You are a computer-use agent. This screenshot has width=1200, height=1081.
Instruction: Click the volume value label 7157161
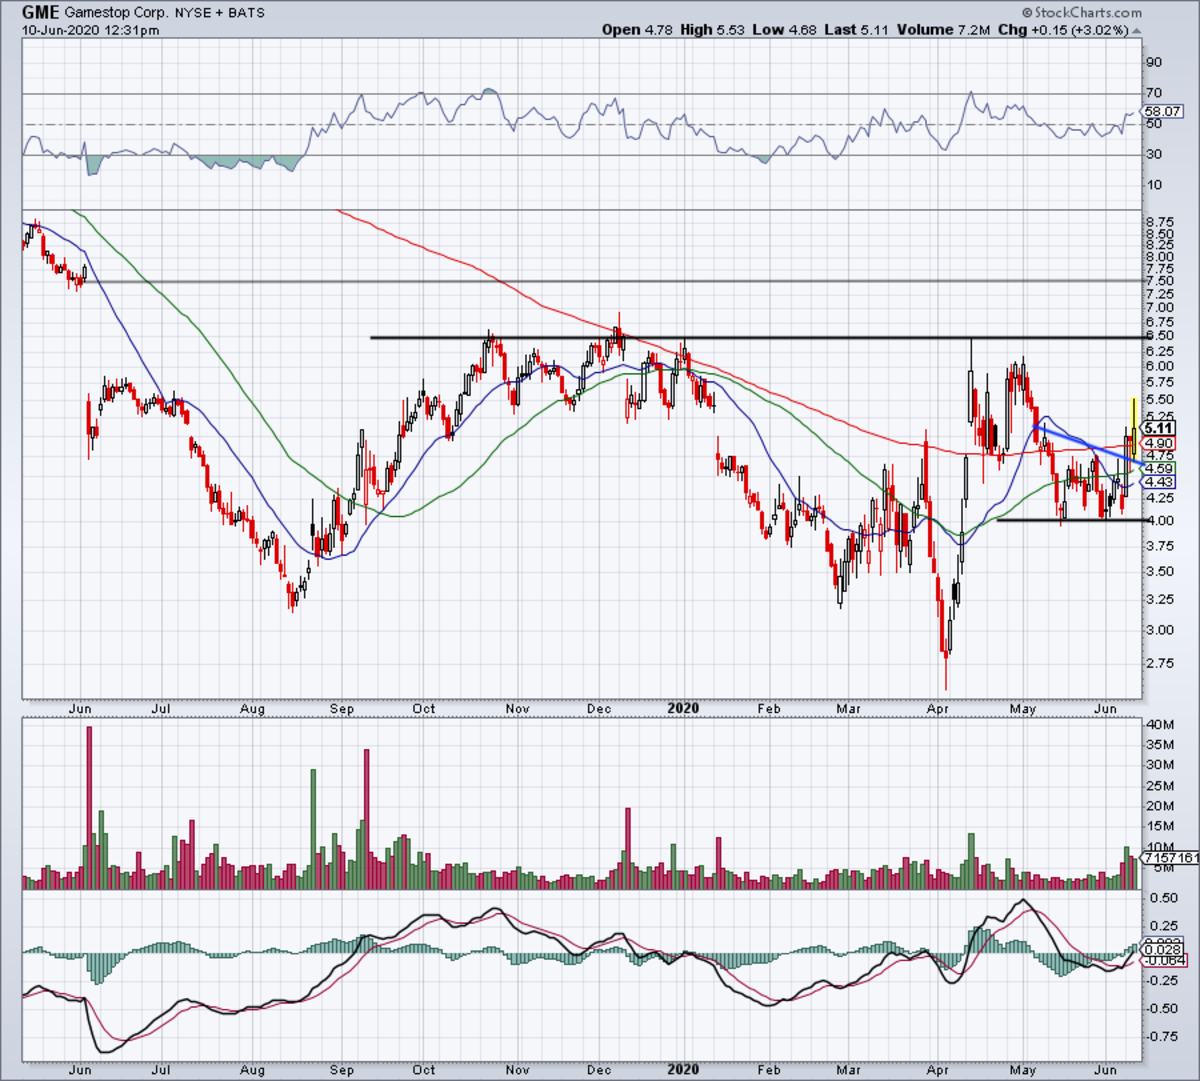tap(1170, 858)
